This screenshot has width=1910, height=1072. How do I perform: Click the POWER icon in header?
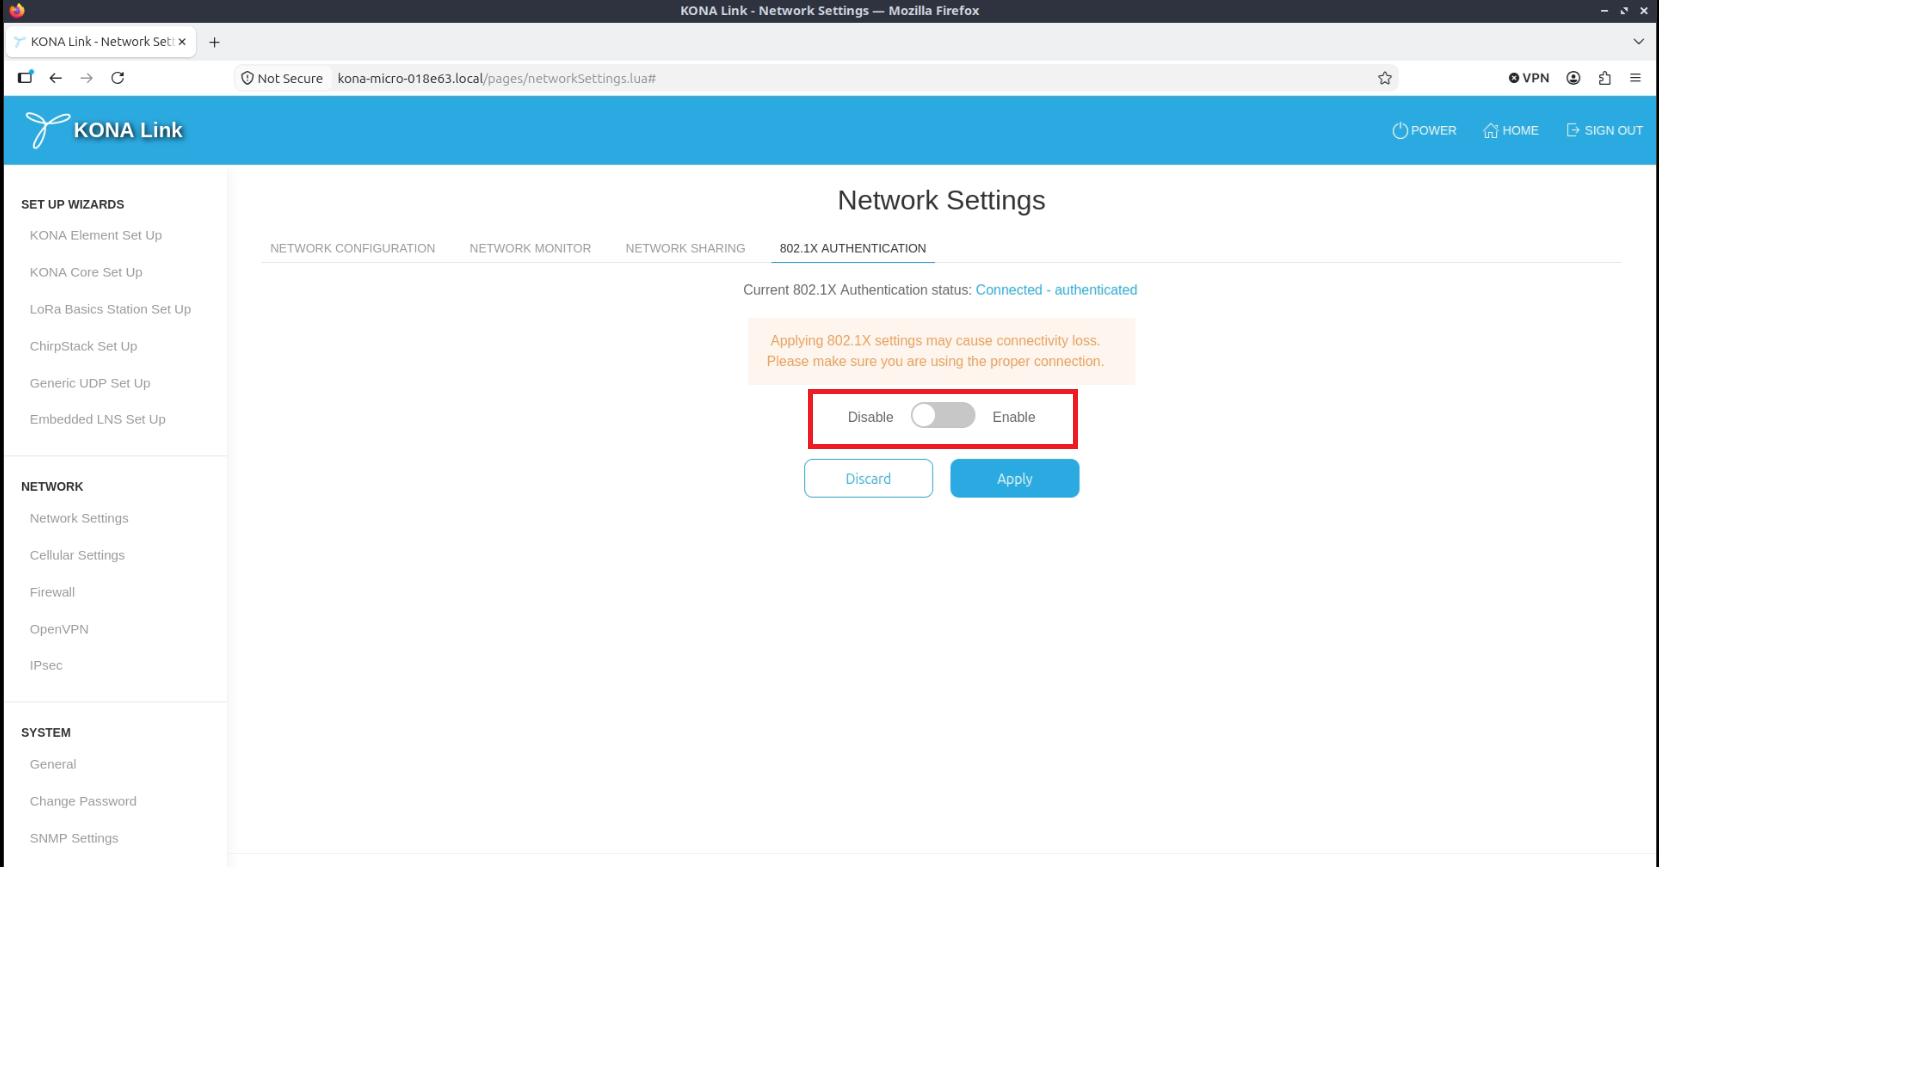pos(1400,131)
